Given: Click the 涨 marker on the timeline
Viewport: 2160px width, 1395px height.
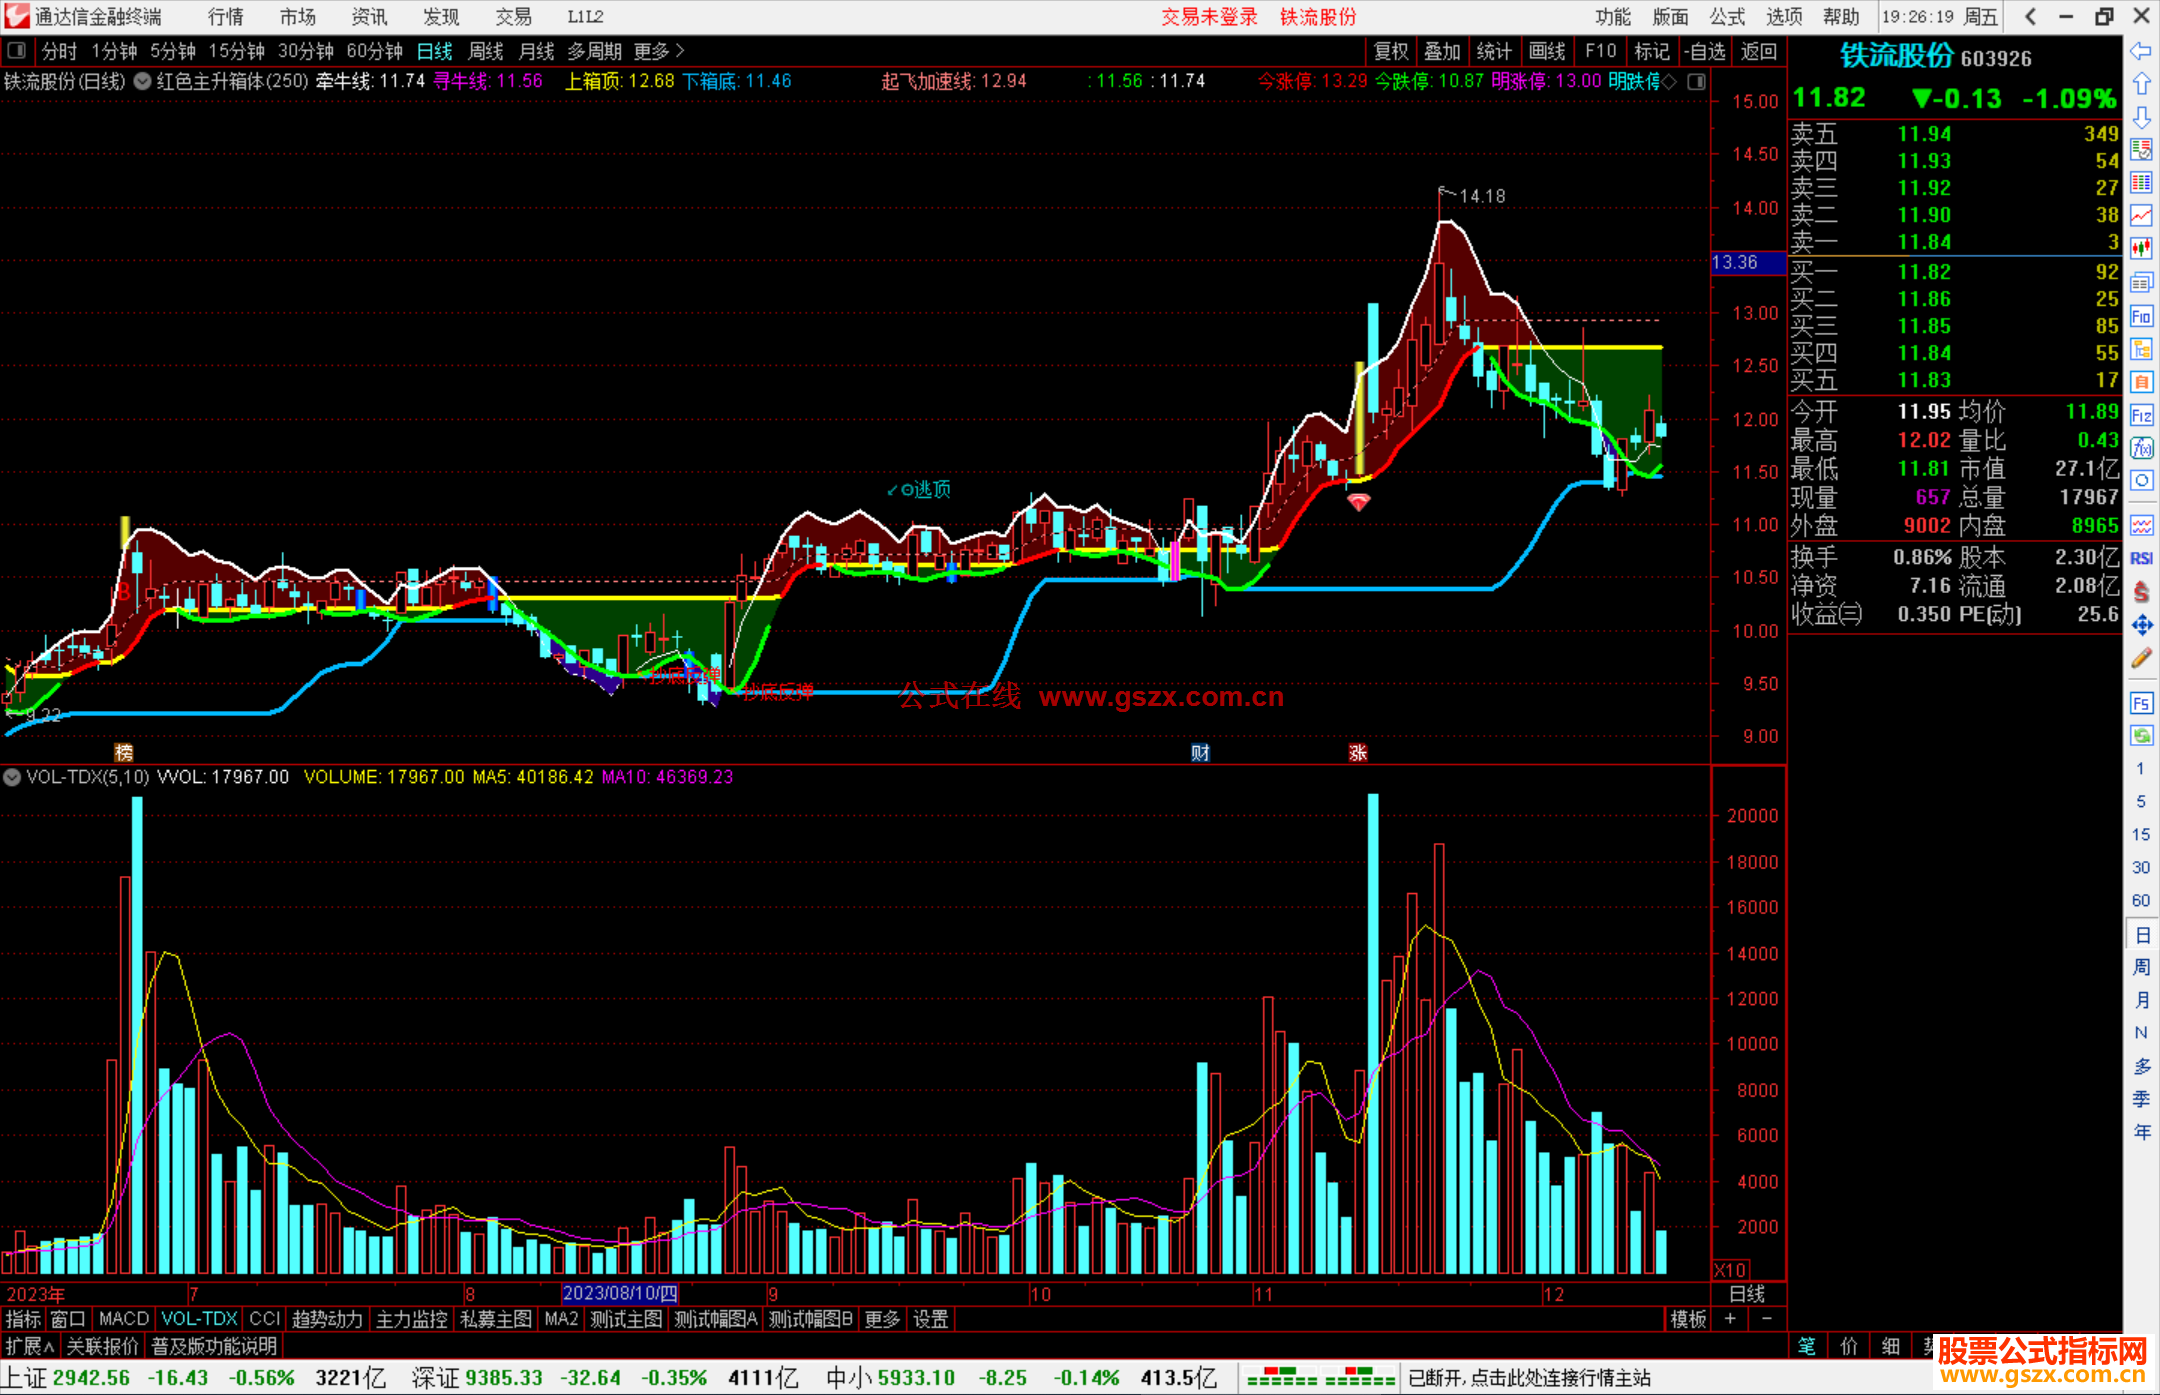Looking at the screenshot, I should click(x=1357, y=752).
